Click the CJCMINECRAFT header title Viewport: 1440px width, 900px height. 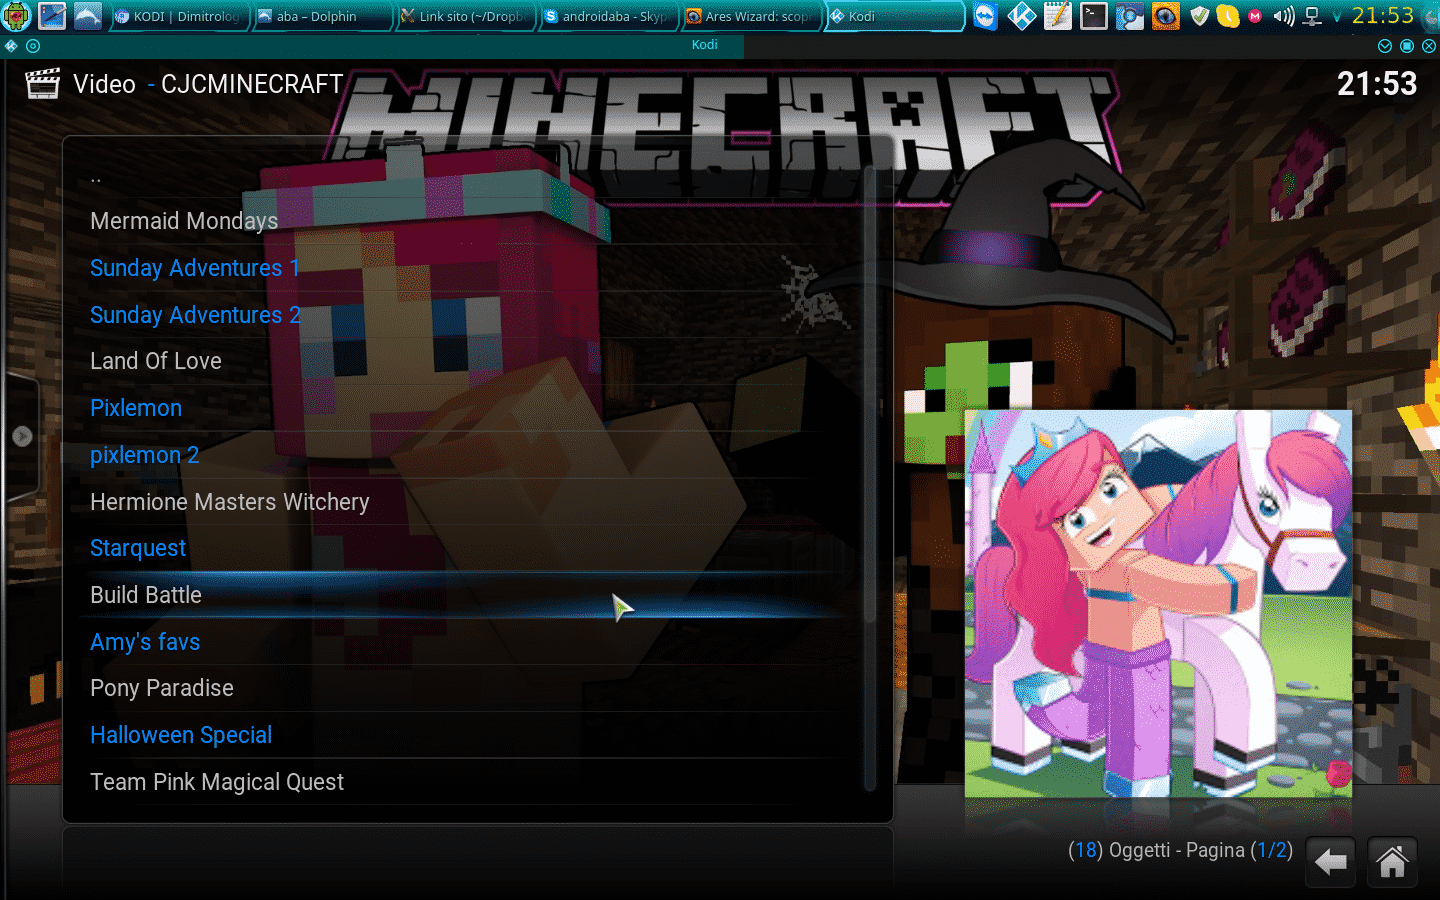[x=252, y=84]
